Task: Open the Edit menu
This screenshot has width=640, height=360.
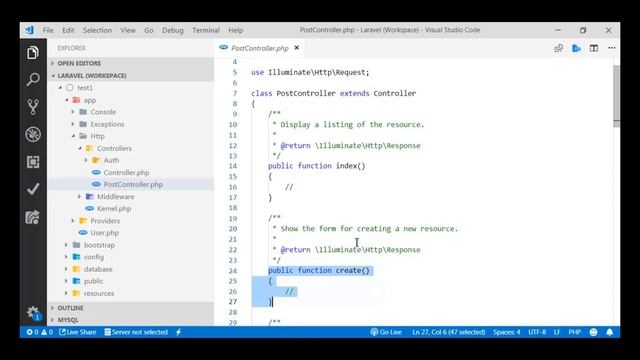Action: coord(68,30)
